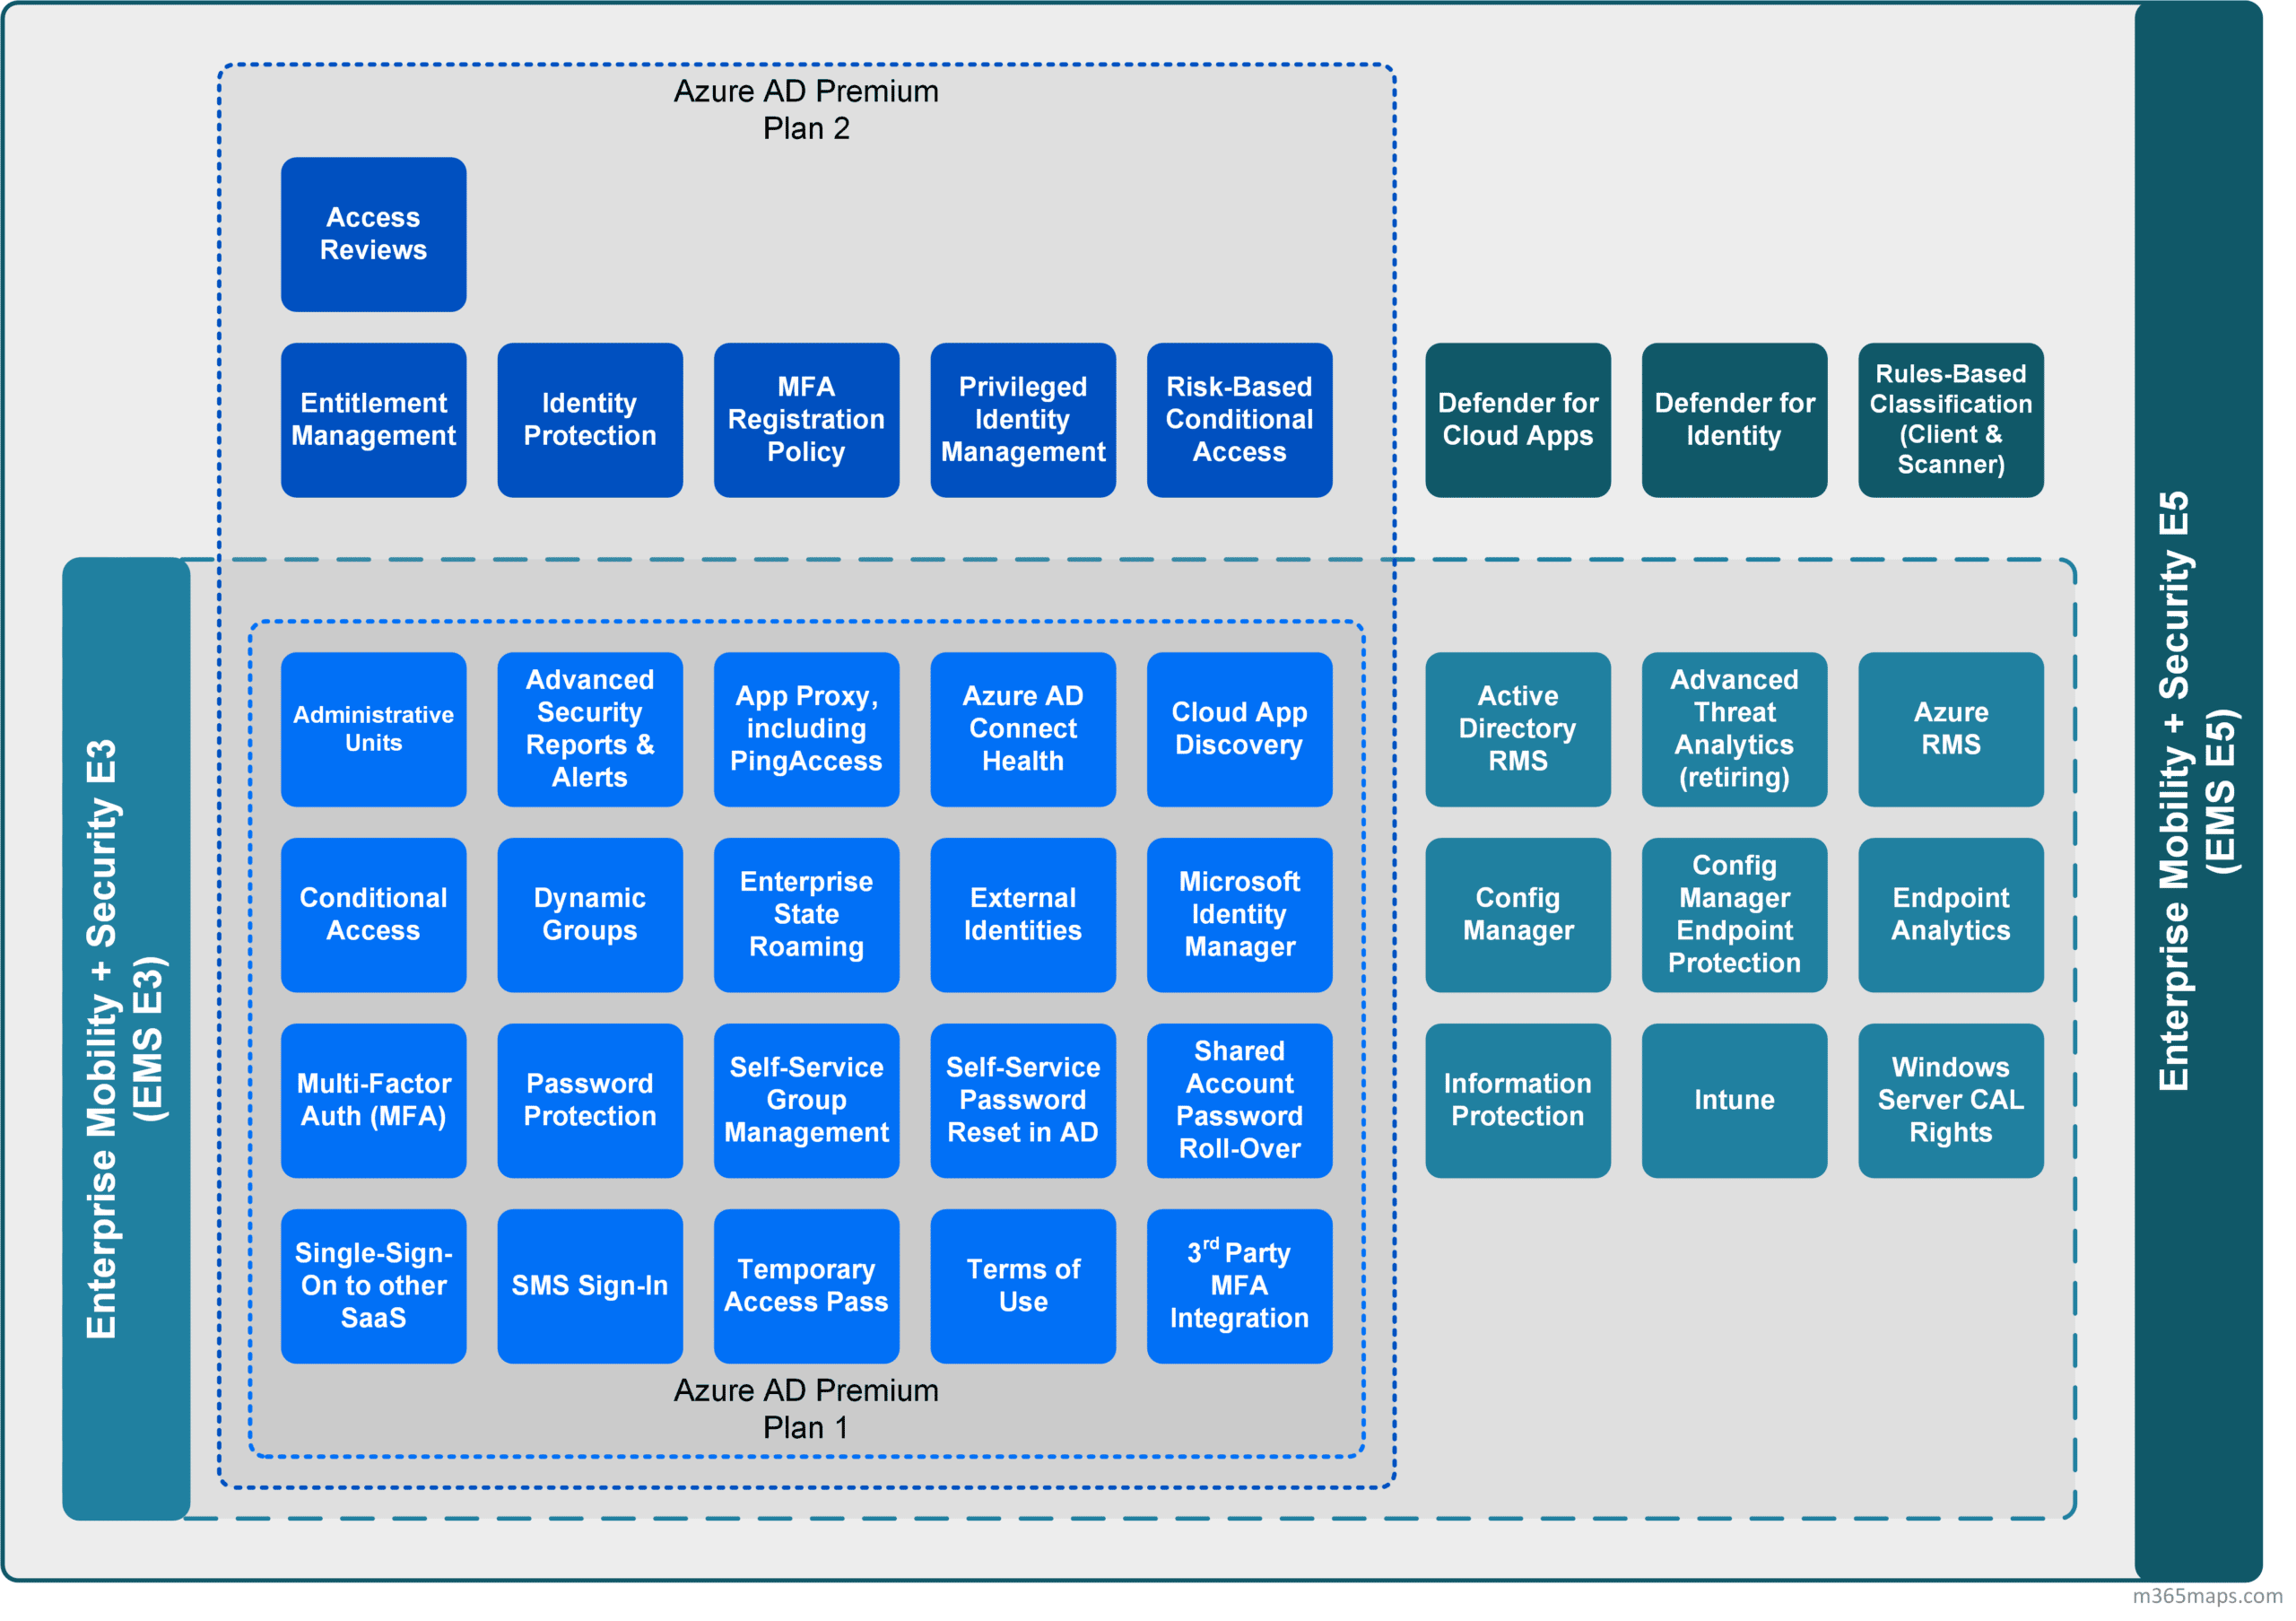Click the Password Protection tile
The width and height of the screenshot is (2296, 1621).
point(590,1101)
